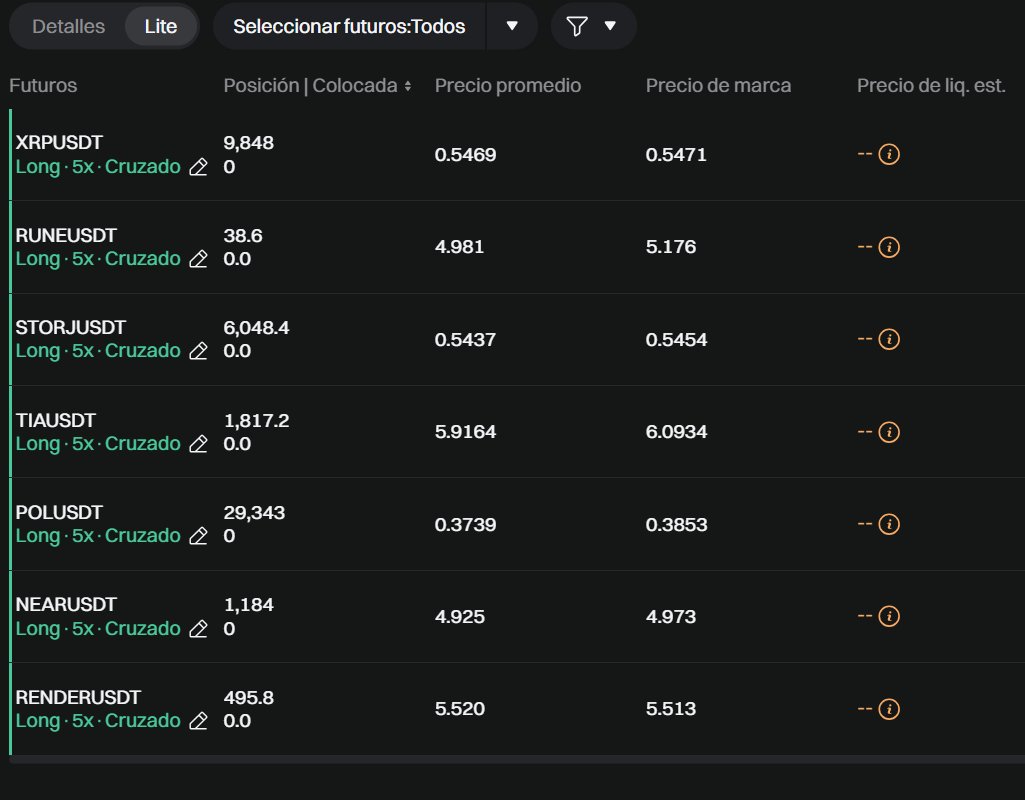Select NEARUSDT position size 1,184
Screen dimensions: 1025x800
(248, 605)
